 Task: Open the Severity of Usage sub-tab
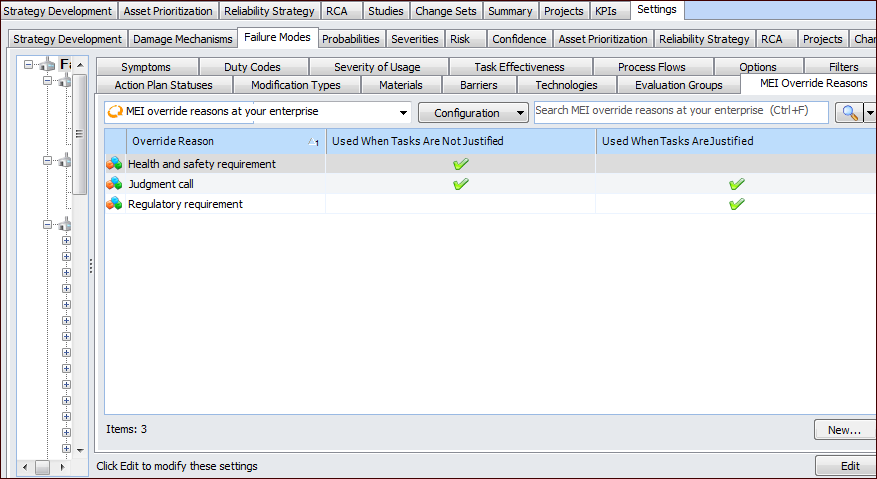point(377,67)
